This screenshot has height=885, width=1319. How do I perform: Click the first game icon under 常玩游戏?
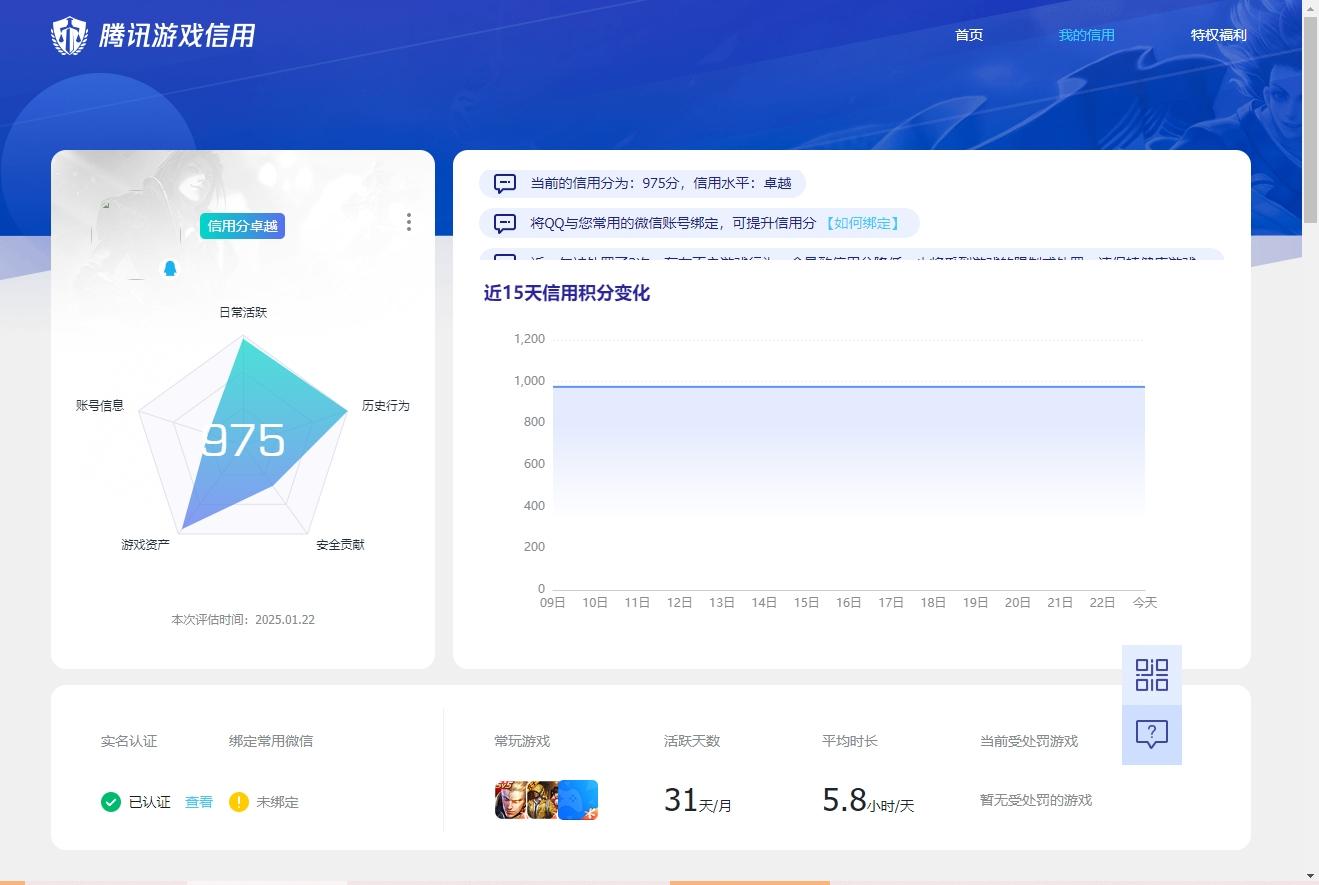point(511,800)
